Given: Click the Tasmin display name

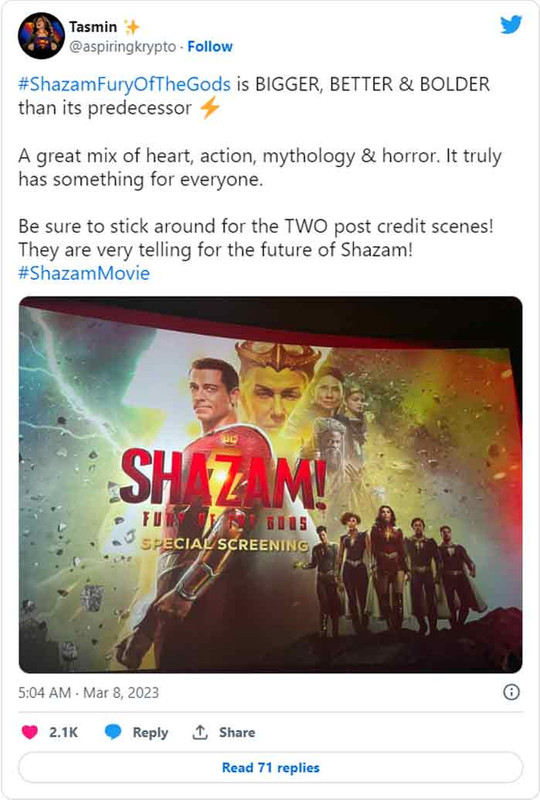Looking at the screenshot, I should (93, 27).
